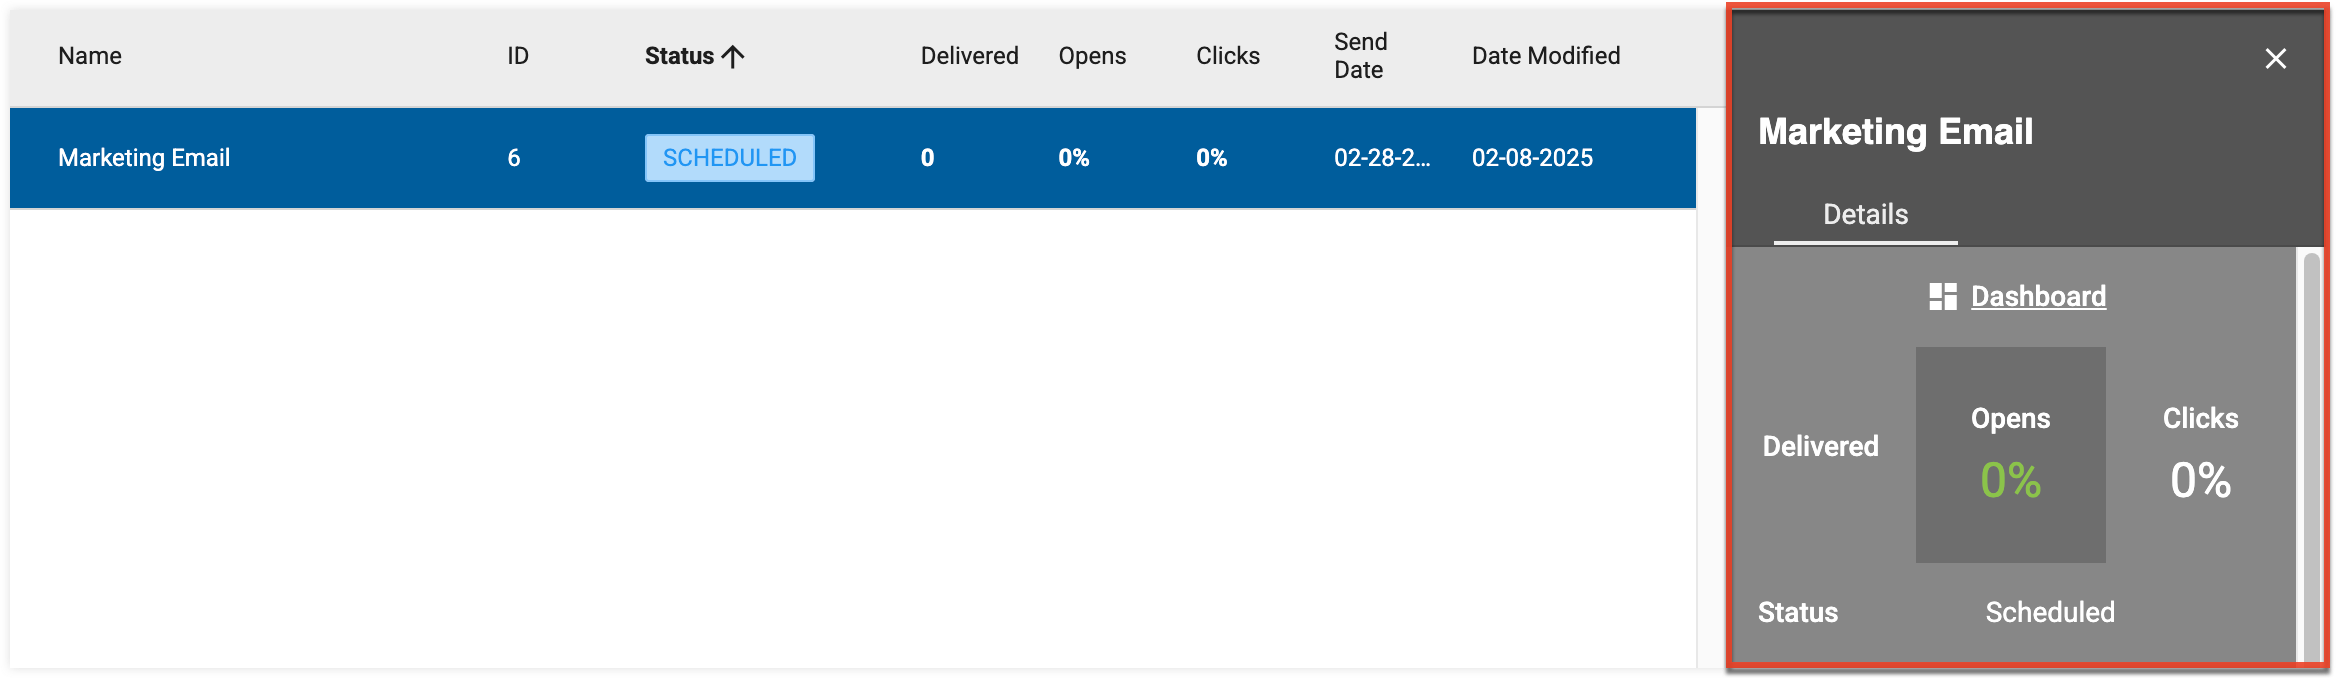Sort table by ID column
This screenshot has height=678, width=2336.
[517, 56]
